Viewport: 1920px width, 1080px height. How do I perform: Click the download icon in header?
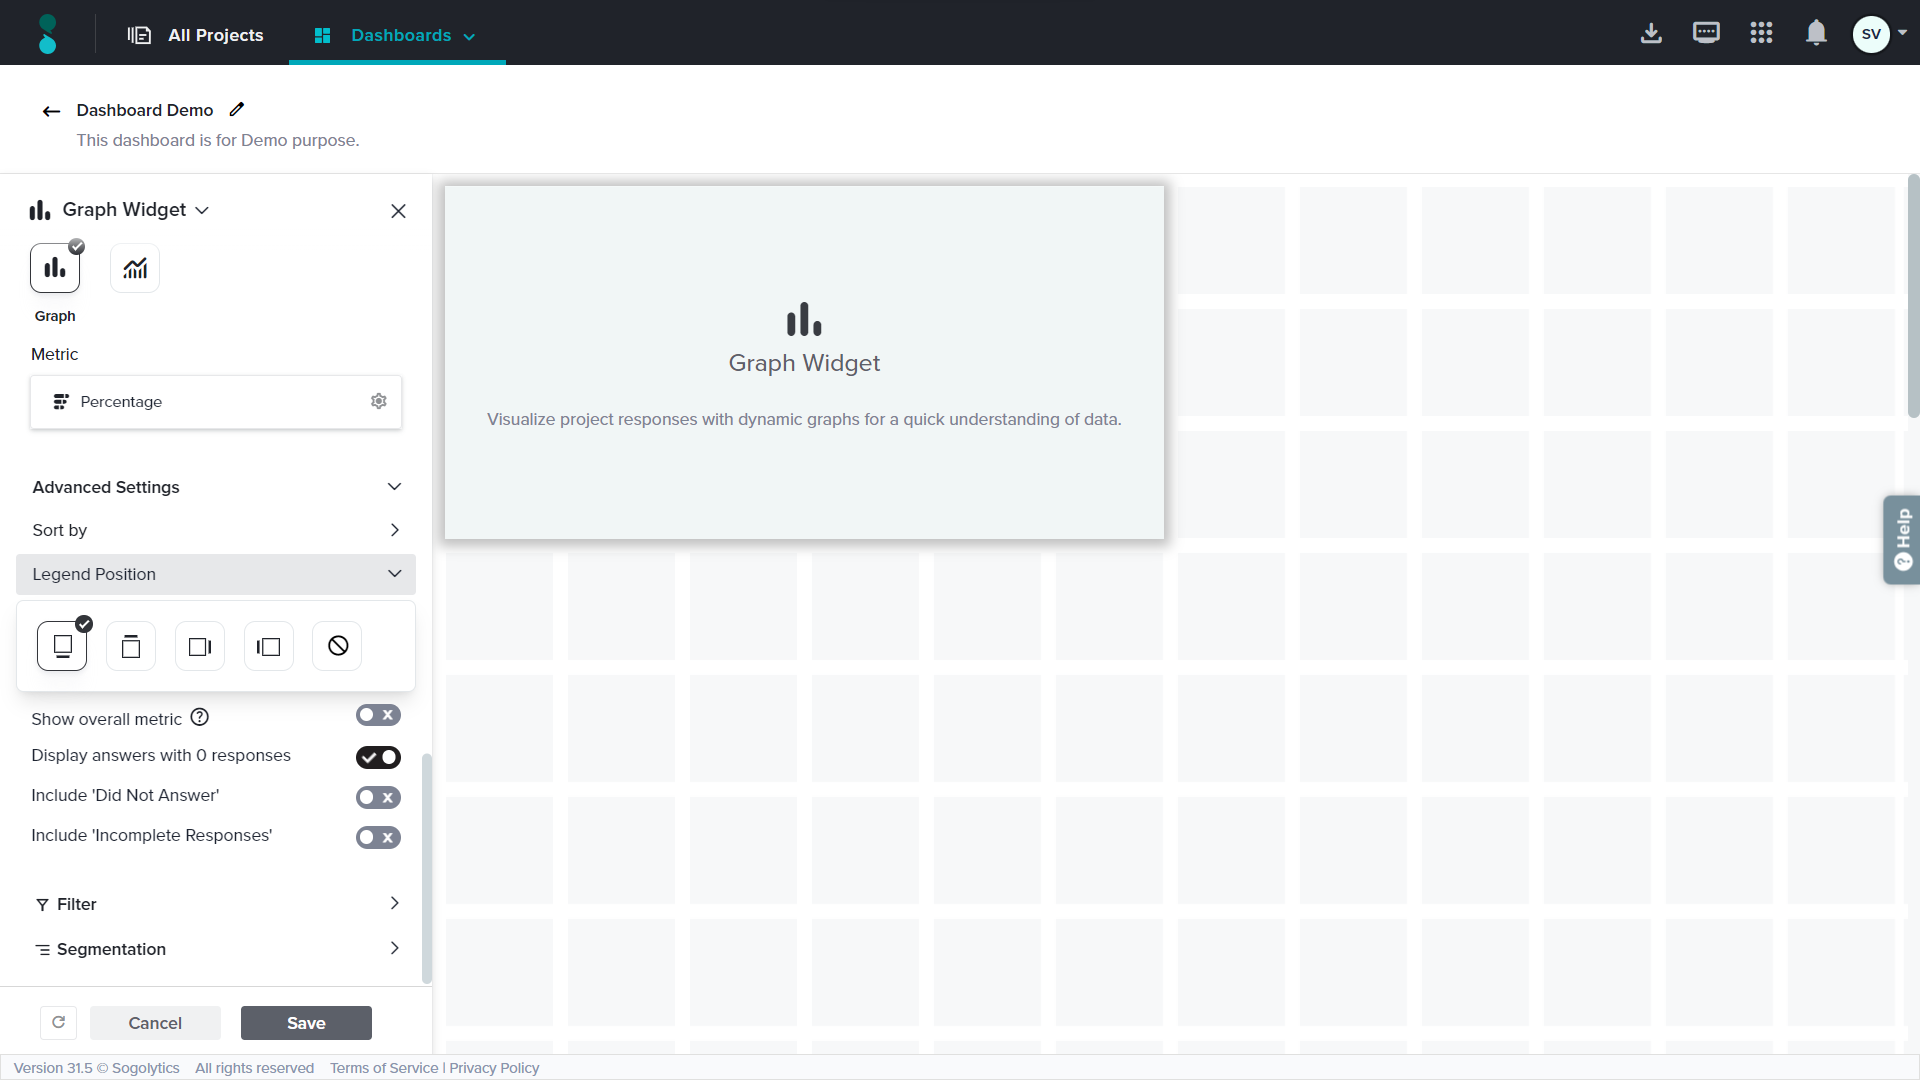pos(1651,33)
